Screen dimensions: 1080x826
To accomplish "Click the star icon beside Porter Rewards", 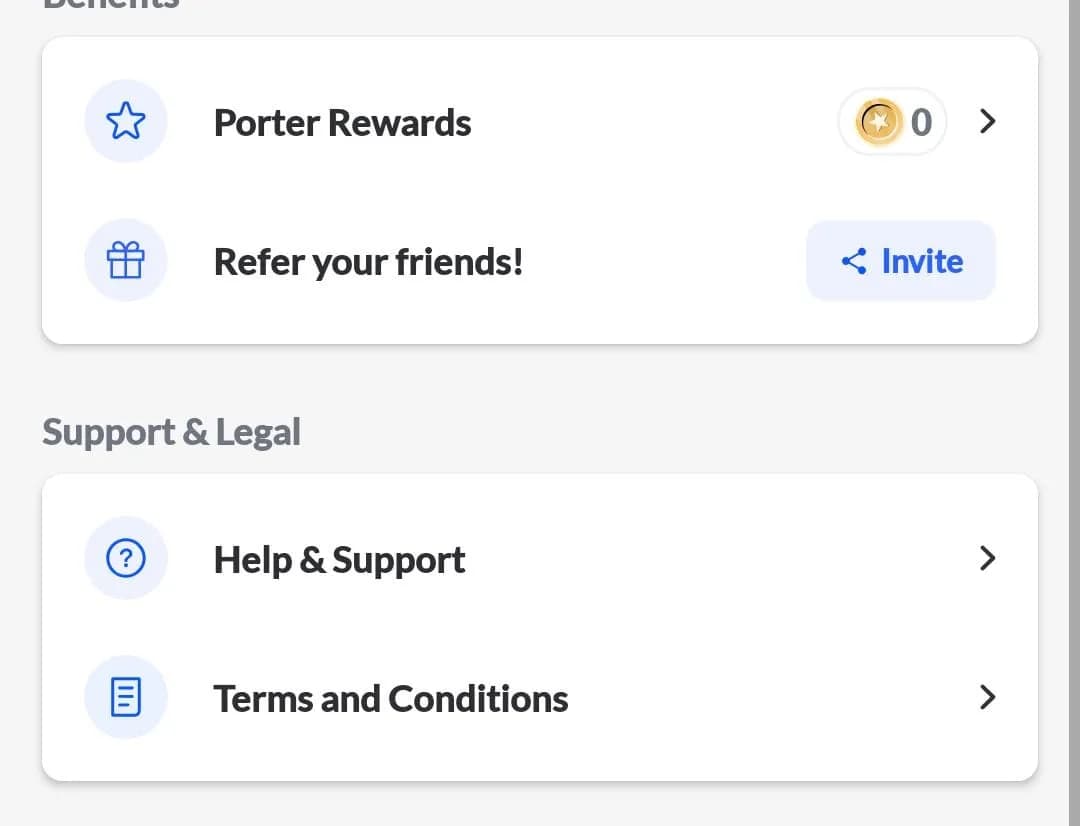I will pyautogui.click(x=126, y=122).
